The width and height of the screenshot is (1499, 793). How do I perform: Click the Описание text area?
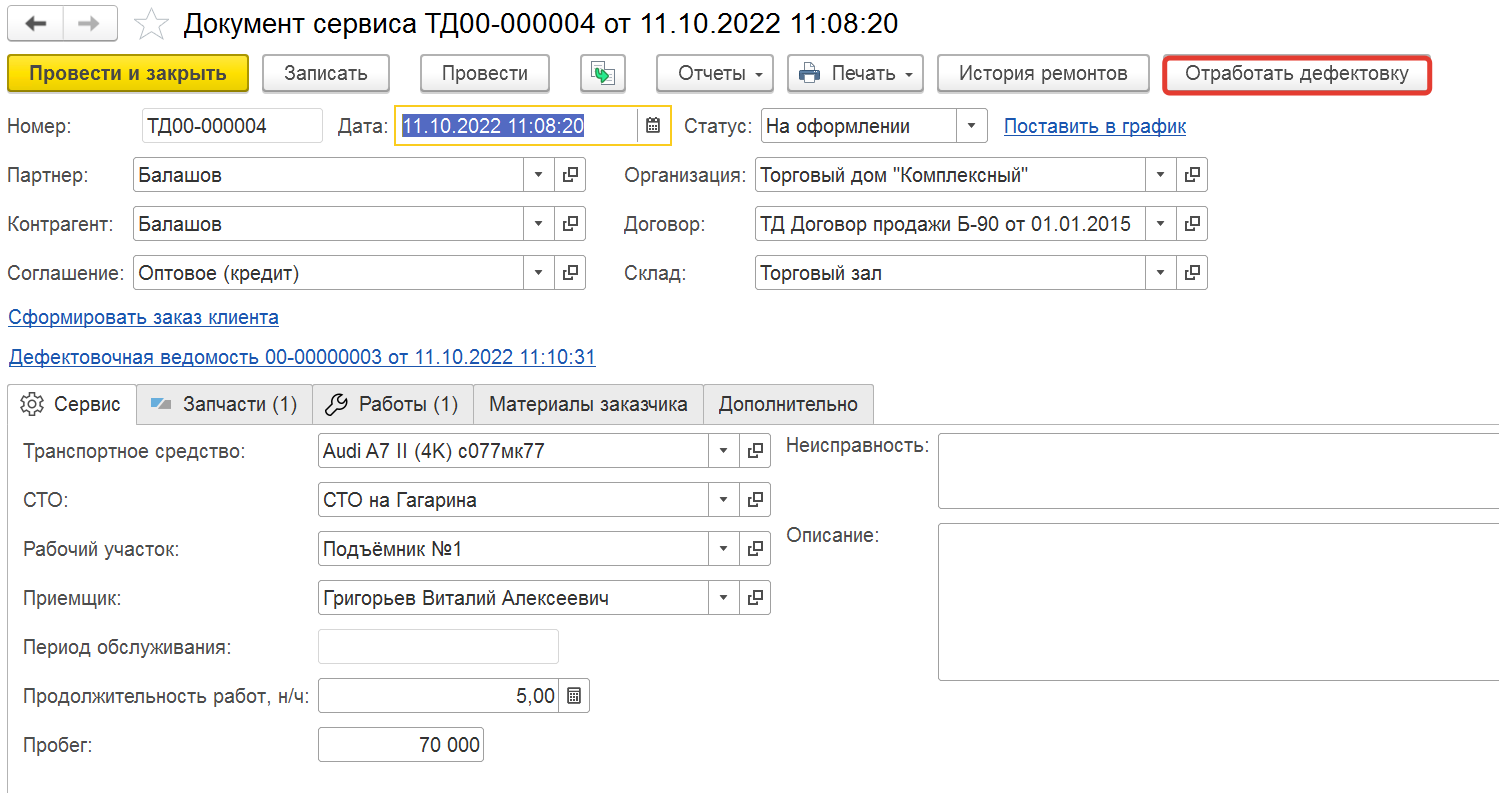coord(1218,601)
